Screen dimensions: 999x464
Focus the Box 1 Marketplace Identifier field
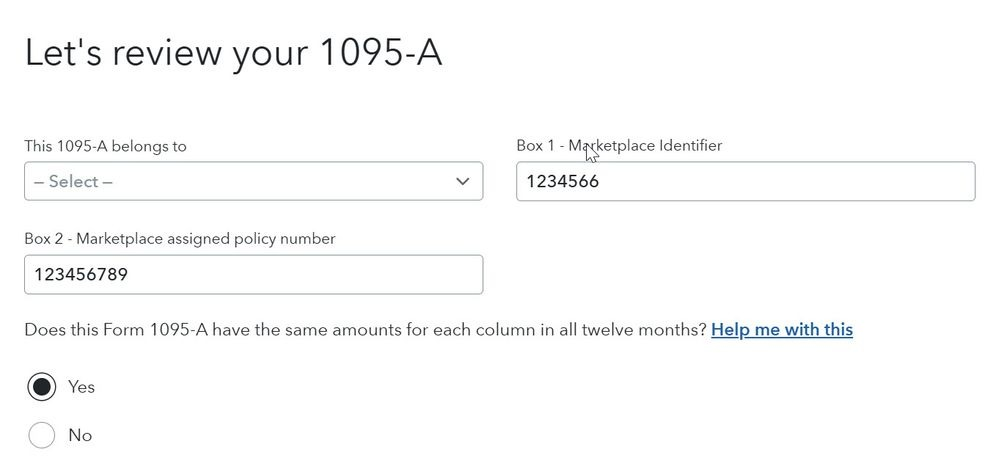coord(745,182)
